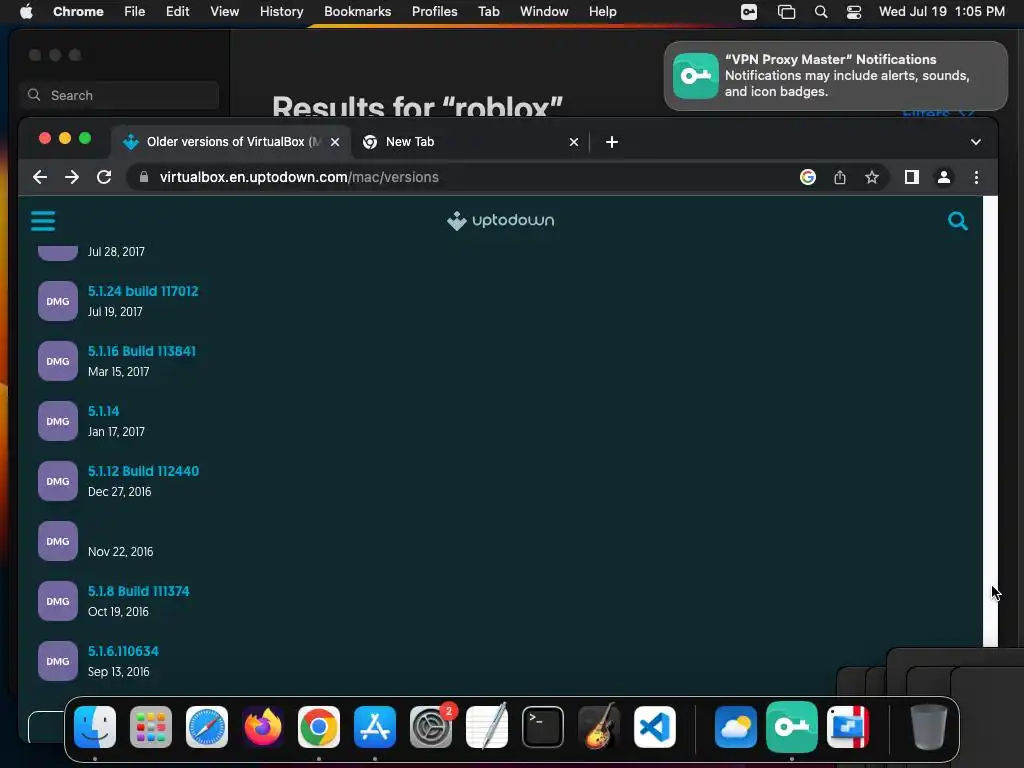Open a new tab with plus button
Viewport: 1024px width, 768px height.
coord(612,142)
